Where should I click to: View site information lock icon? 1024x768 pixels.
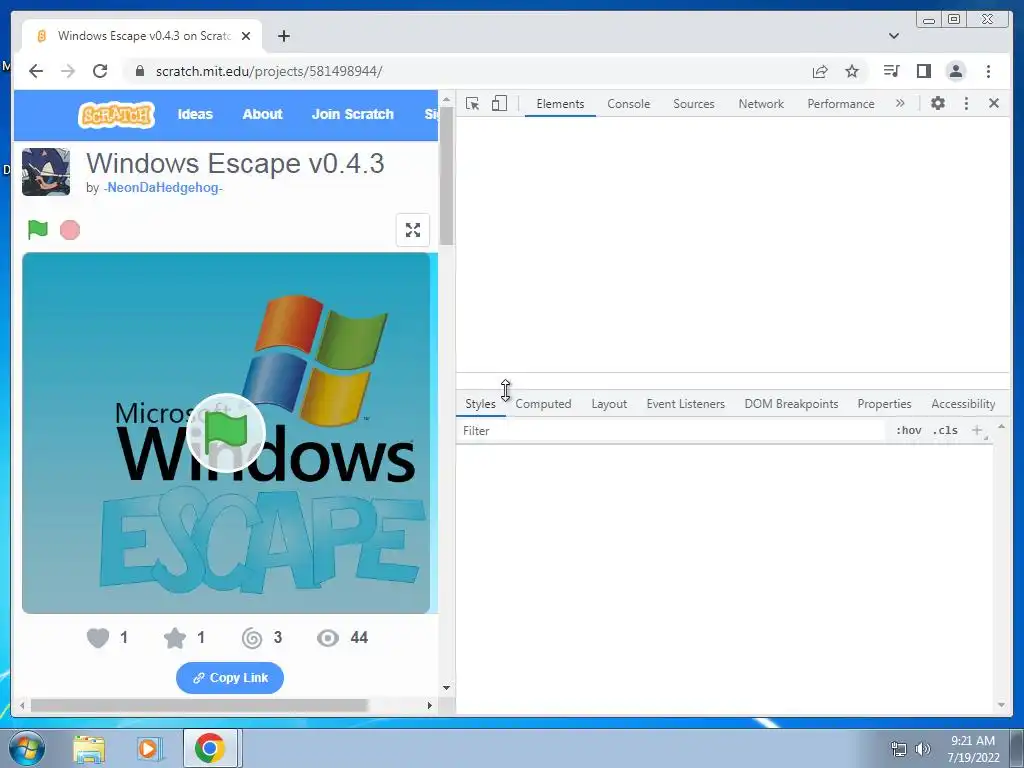(139, 71)
